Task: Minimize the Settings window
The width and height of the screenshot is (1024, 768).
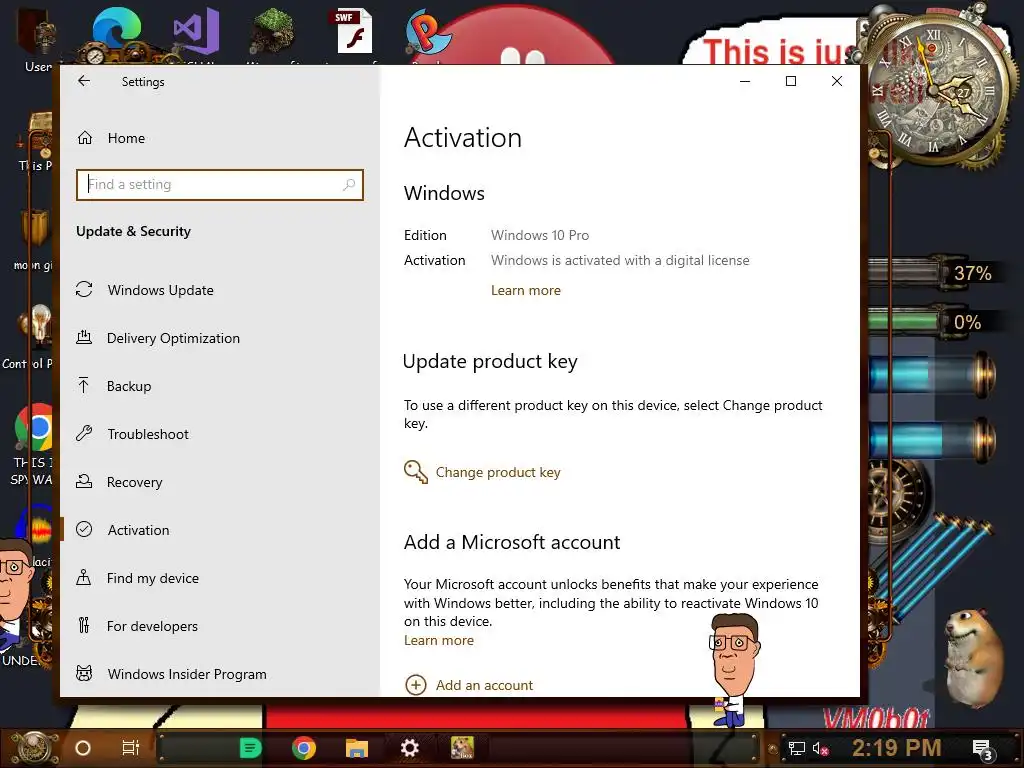Action: tap(745, 81)
